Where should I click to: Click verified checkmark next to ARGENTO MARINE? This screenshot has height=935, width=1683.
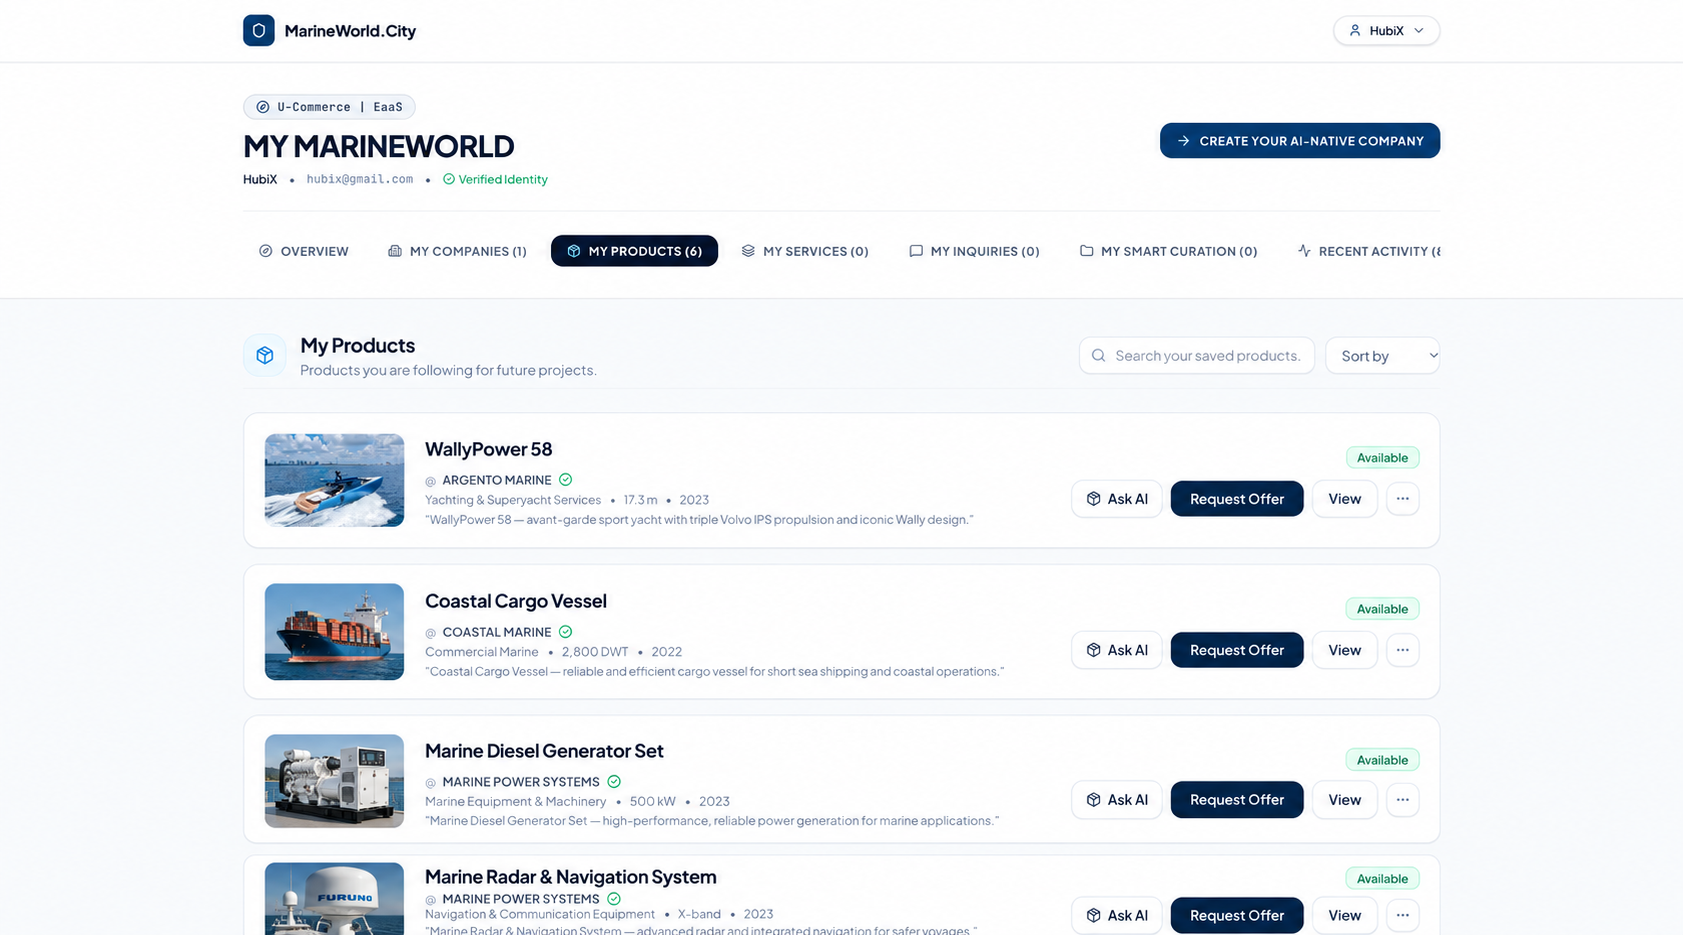pos(566,480)
